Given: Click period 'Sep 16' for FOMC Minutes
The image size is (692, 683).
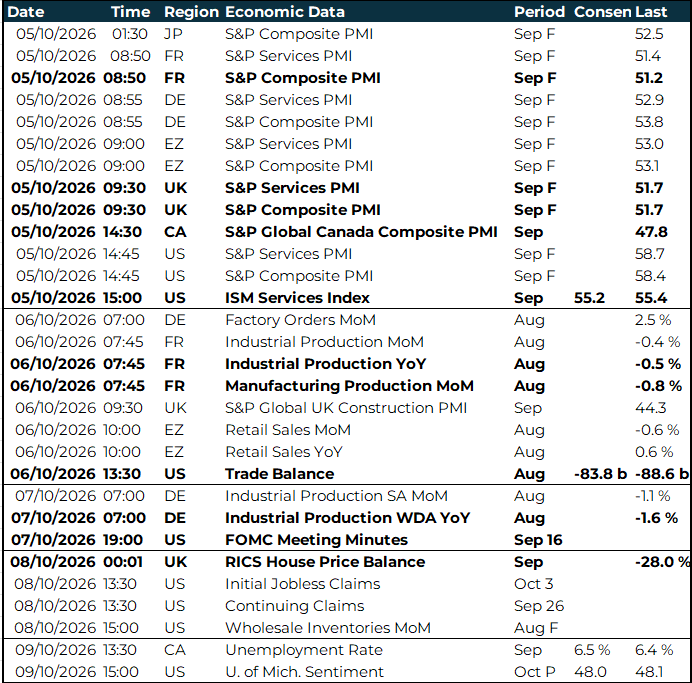Looking at the screenshot, I should (538, 540).
